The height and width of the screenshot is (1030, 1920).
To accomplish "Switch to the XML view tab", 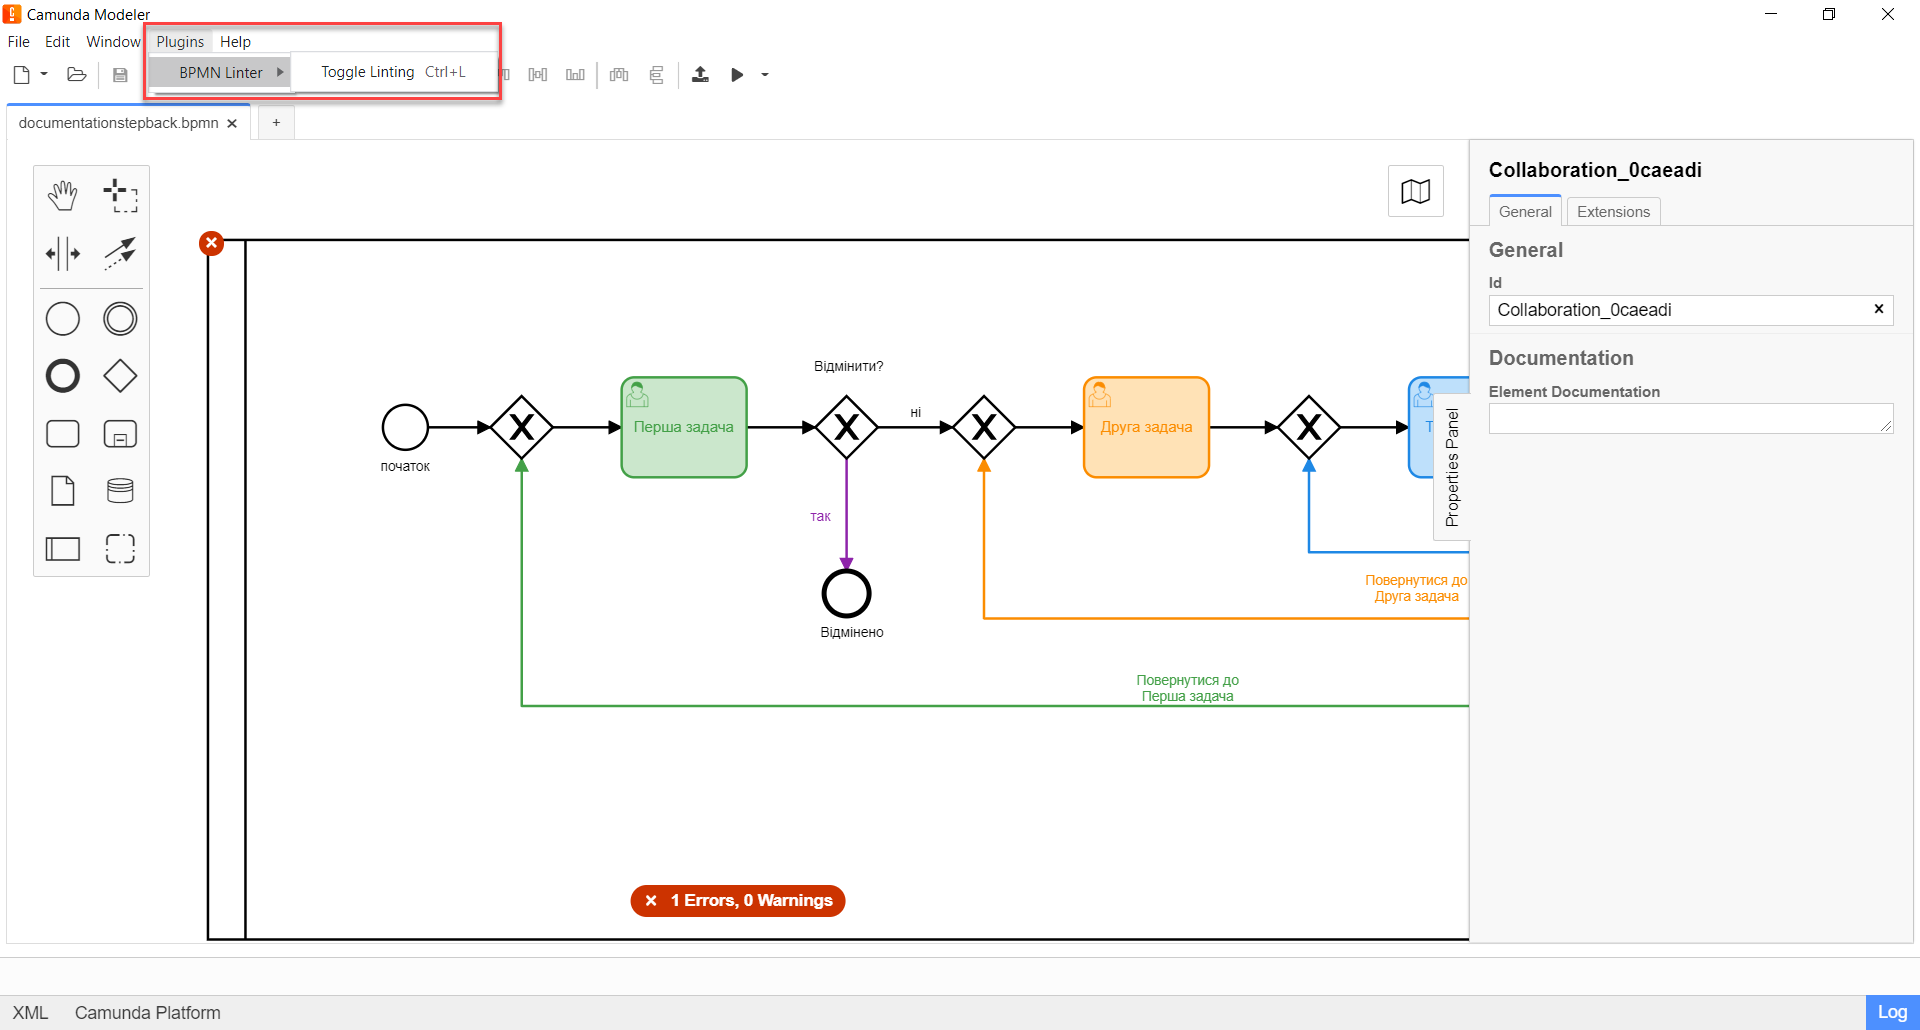I will point(30,1013).
